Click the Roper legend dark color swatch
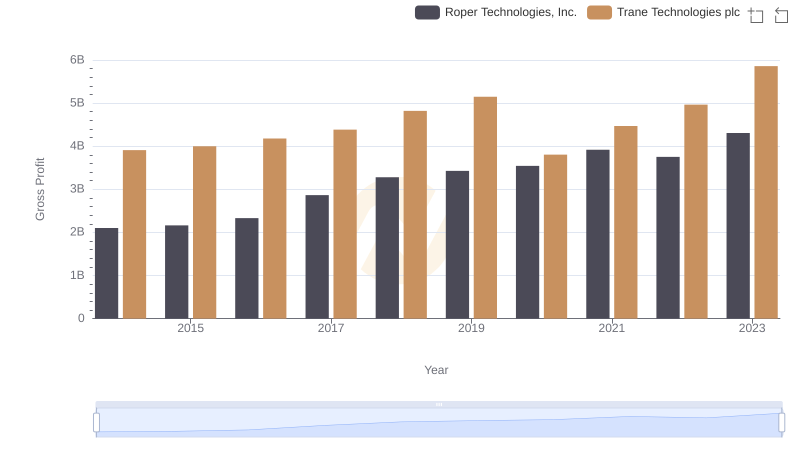Viewport: 800px width, 461px height. (428, 12)
